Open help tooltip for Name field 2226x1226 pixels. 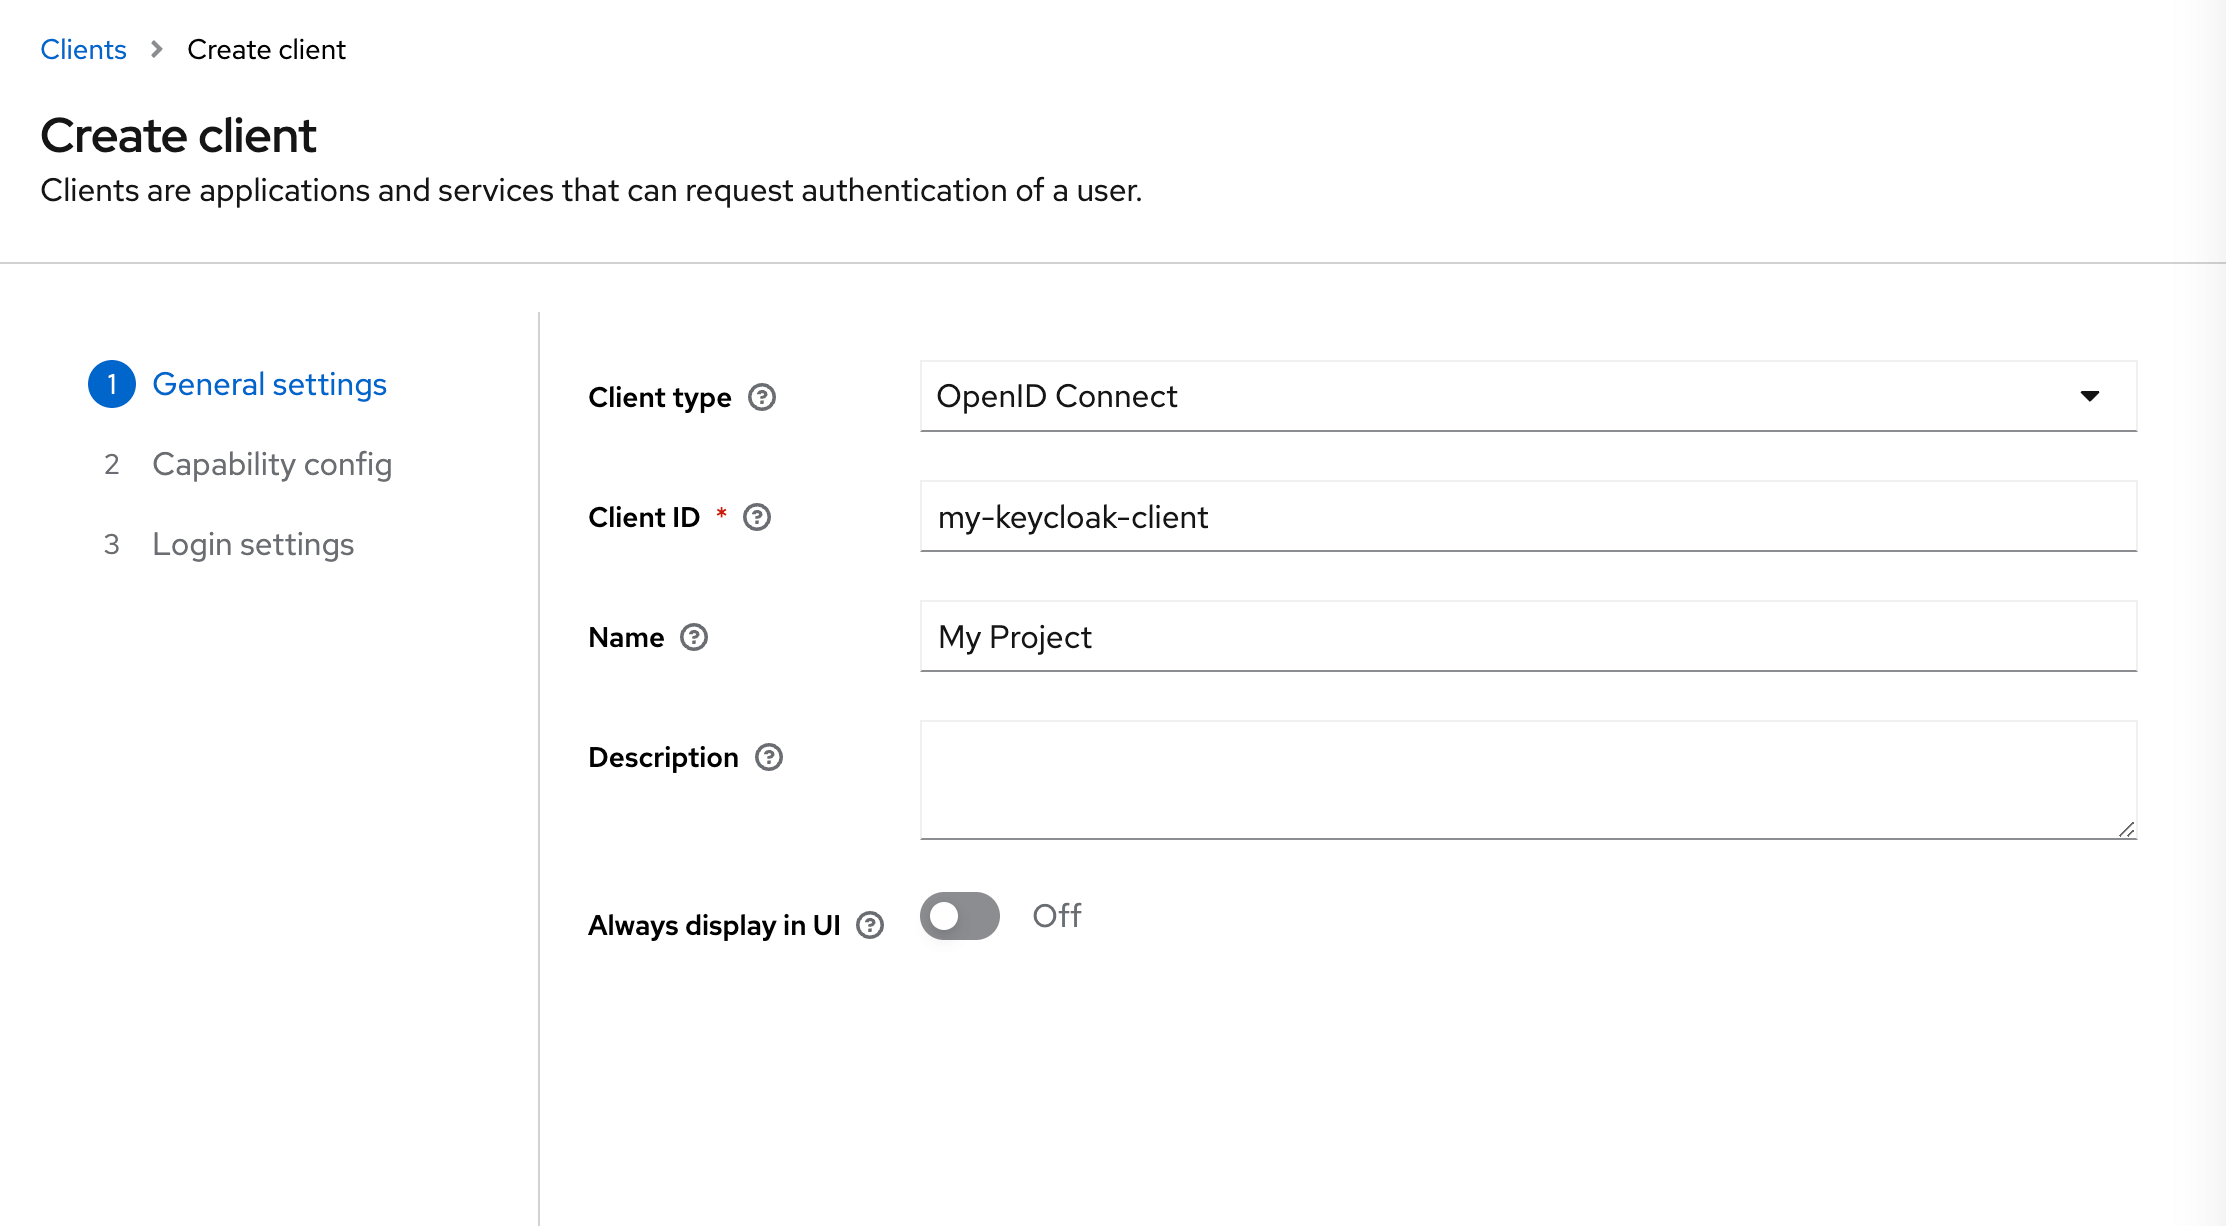[x=694, y=637]
